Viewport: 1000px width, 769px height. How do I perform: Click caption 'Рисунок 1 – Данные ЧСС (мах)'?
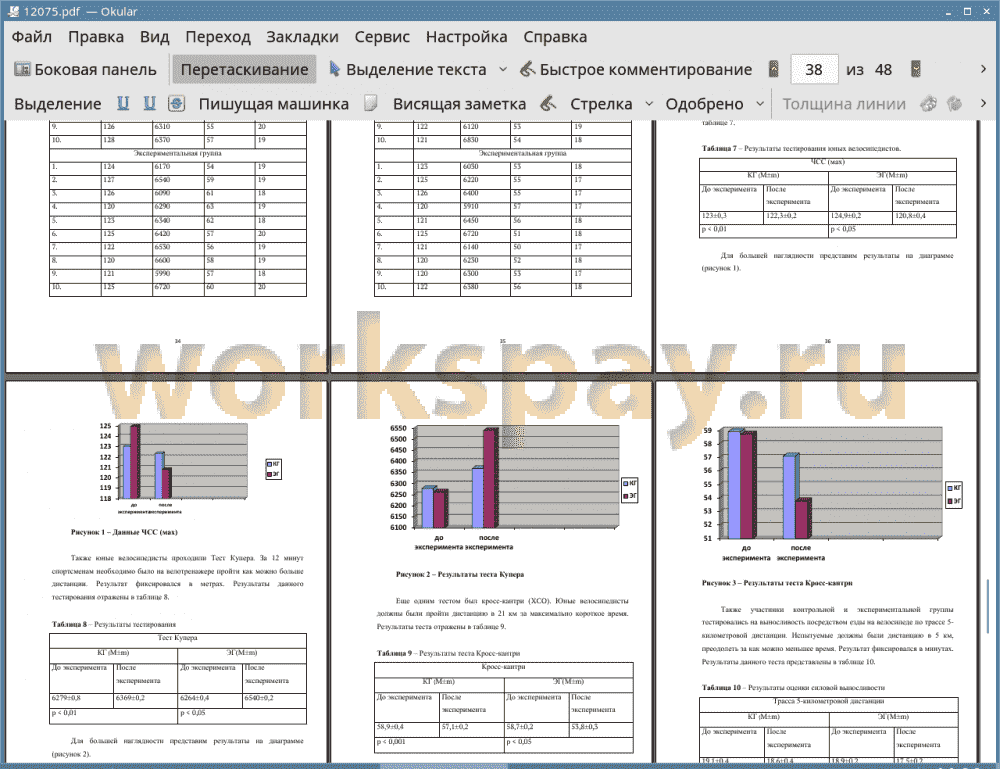(124, 532)
